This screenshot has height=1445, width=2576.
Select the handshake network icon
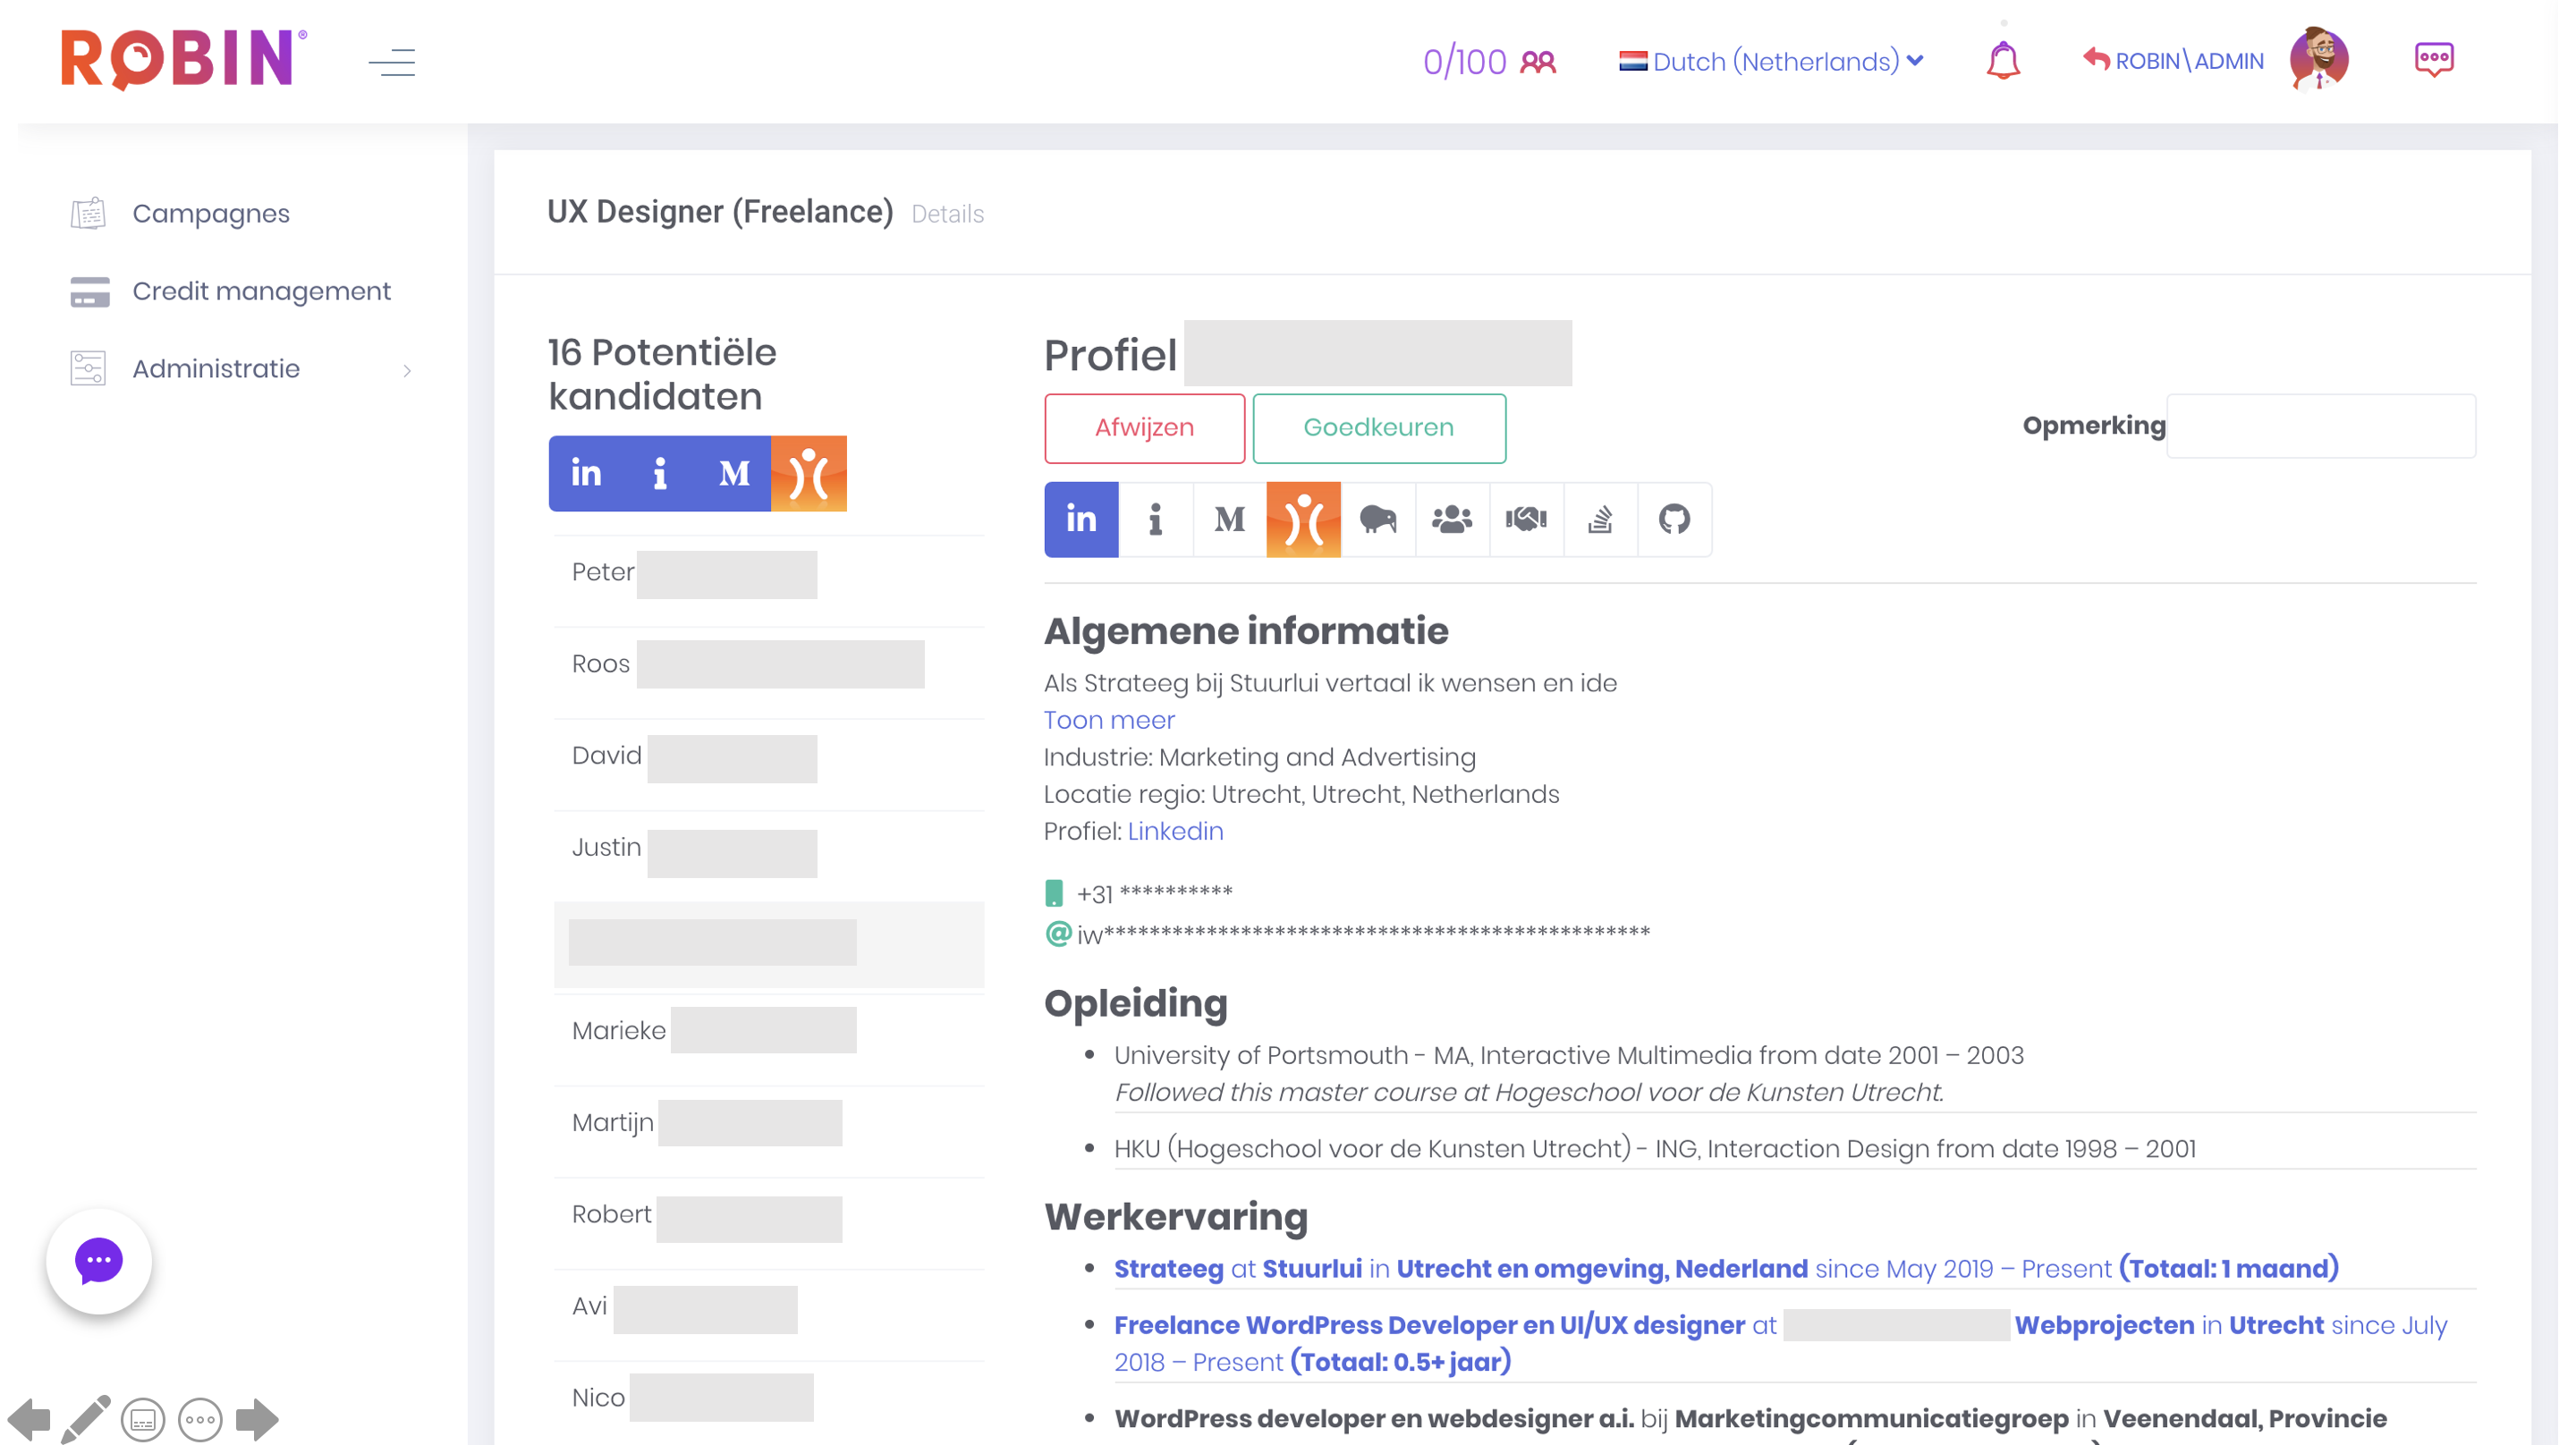pos(1527,519)
